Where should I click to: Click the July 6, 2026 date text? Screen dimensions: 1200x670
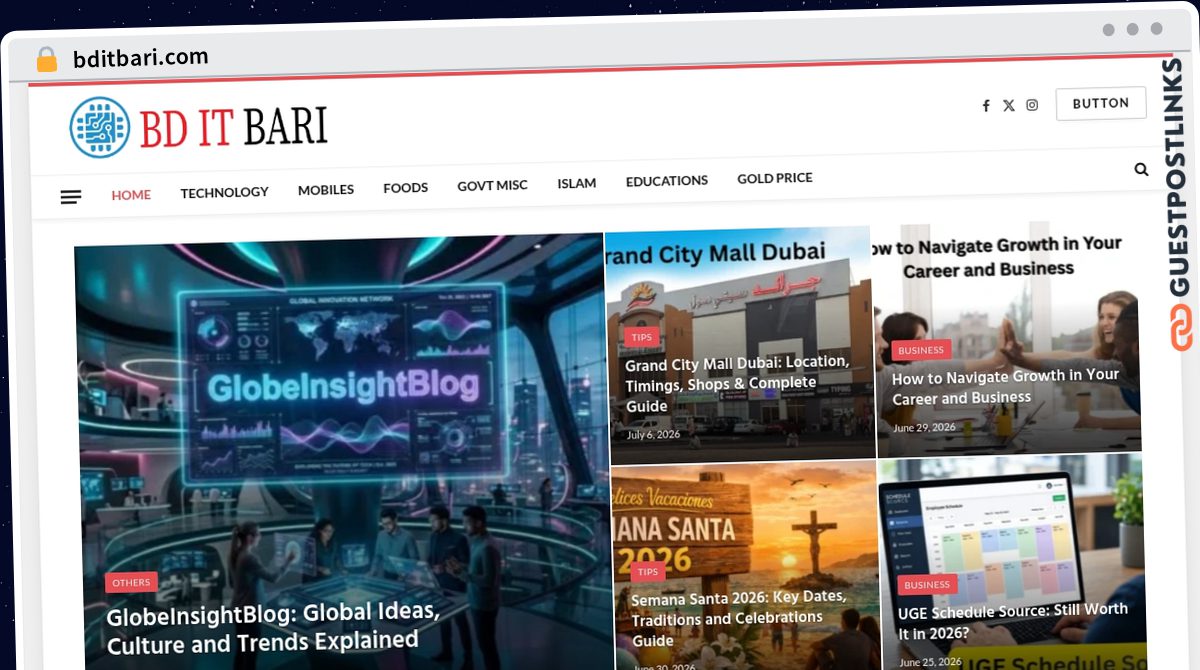(x=653, y=435)
